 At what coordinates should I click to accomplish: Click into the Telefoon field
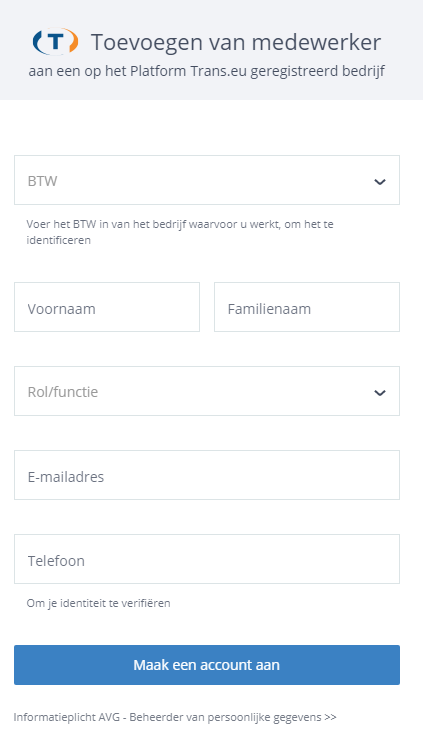pos(207,559)
